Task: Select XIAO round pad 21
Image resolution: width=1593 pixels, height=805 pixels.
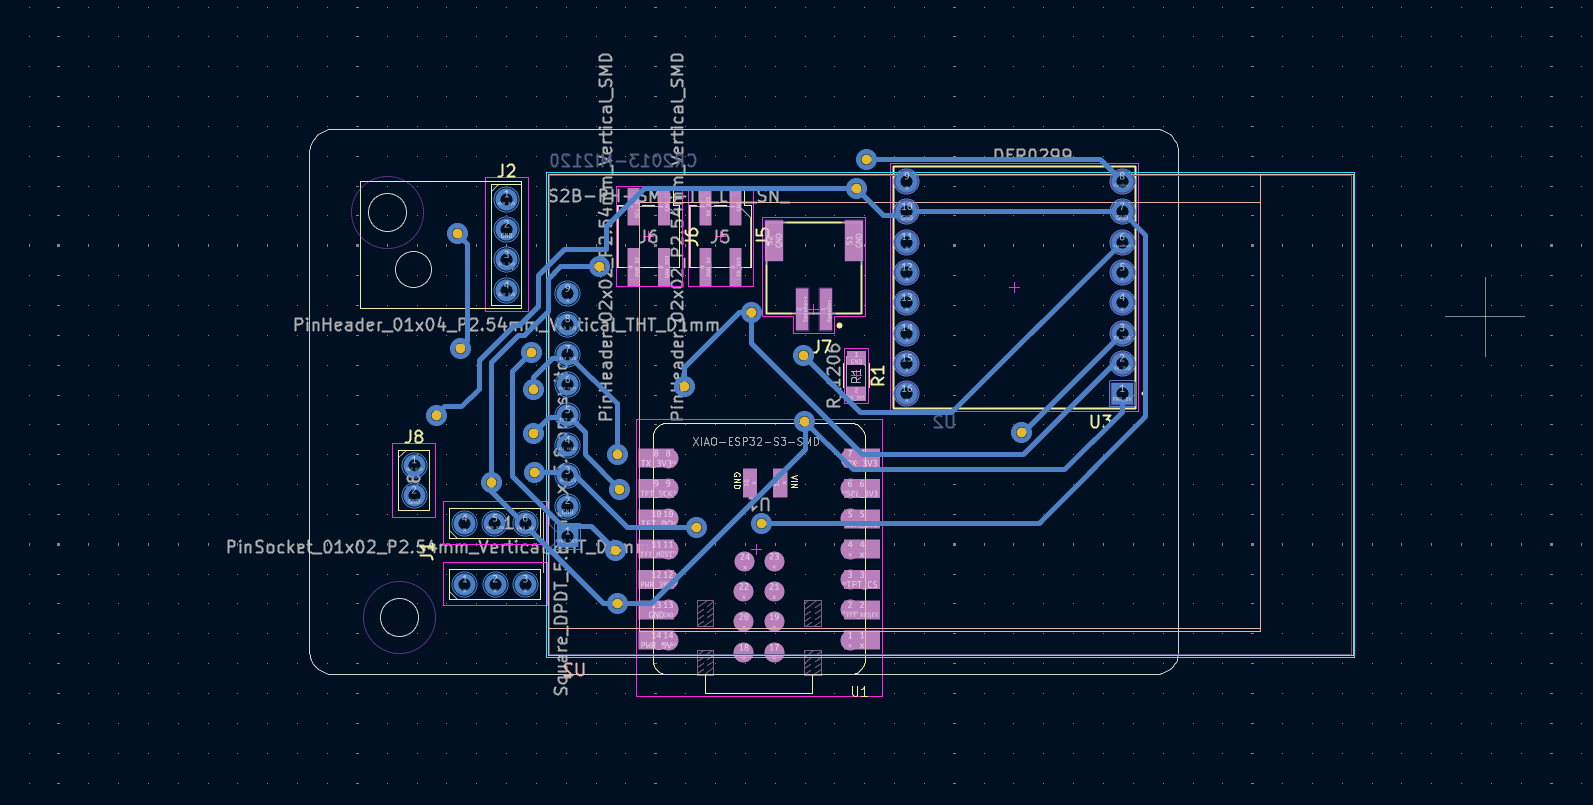Action: tap(774, 591)
